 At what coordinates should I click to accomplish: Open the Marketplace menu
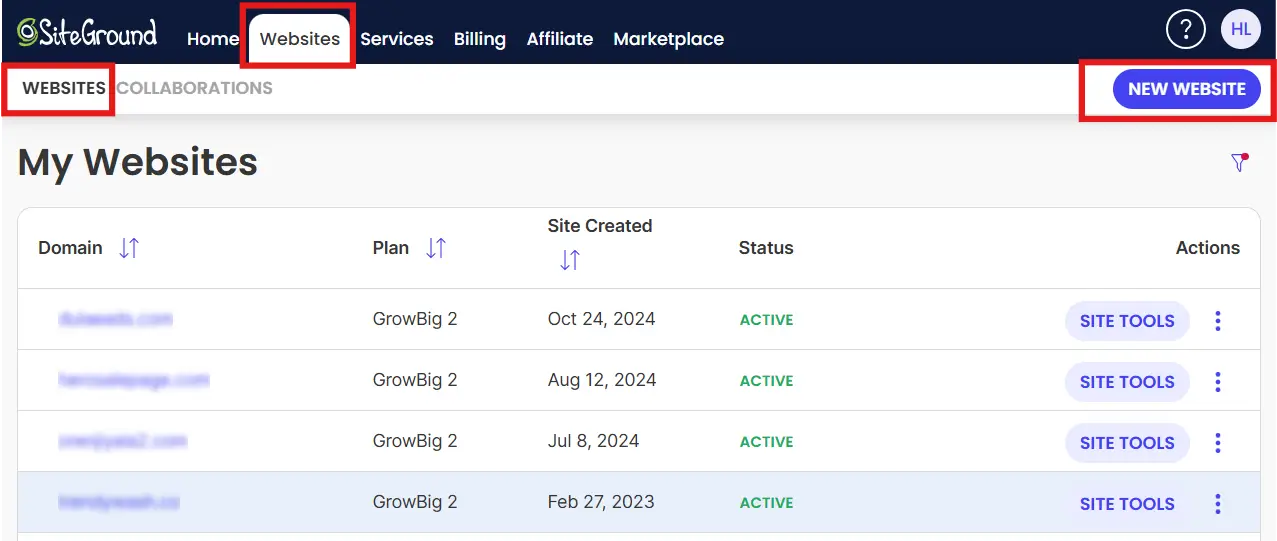669,39
